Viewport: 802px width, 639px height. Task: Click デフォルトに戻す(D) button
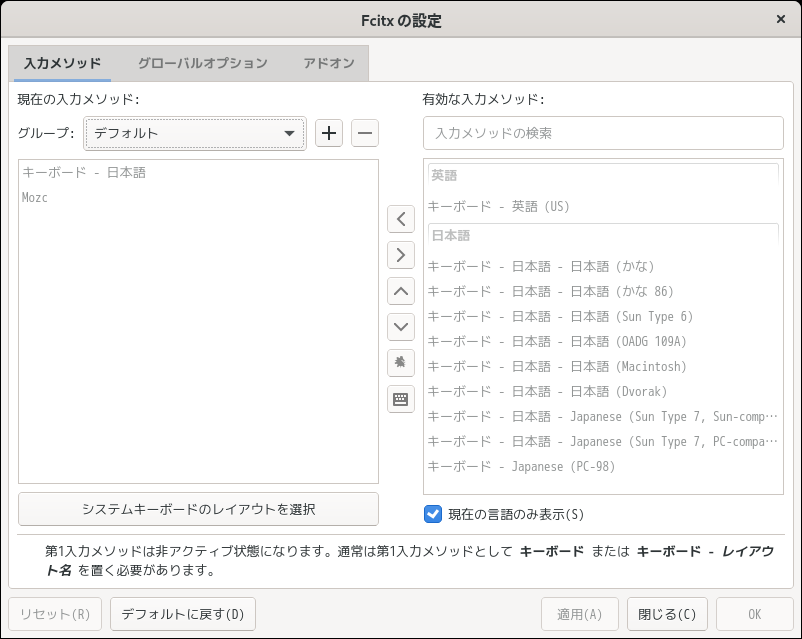coord(183,614)
